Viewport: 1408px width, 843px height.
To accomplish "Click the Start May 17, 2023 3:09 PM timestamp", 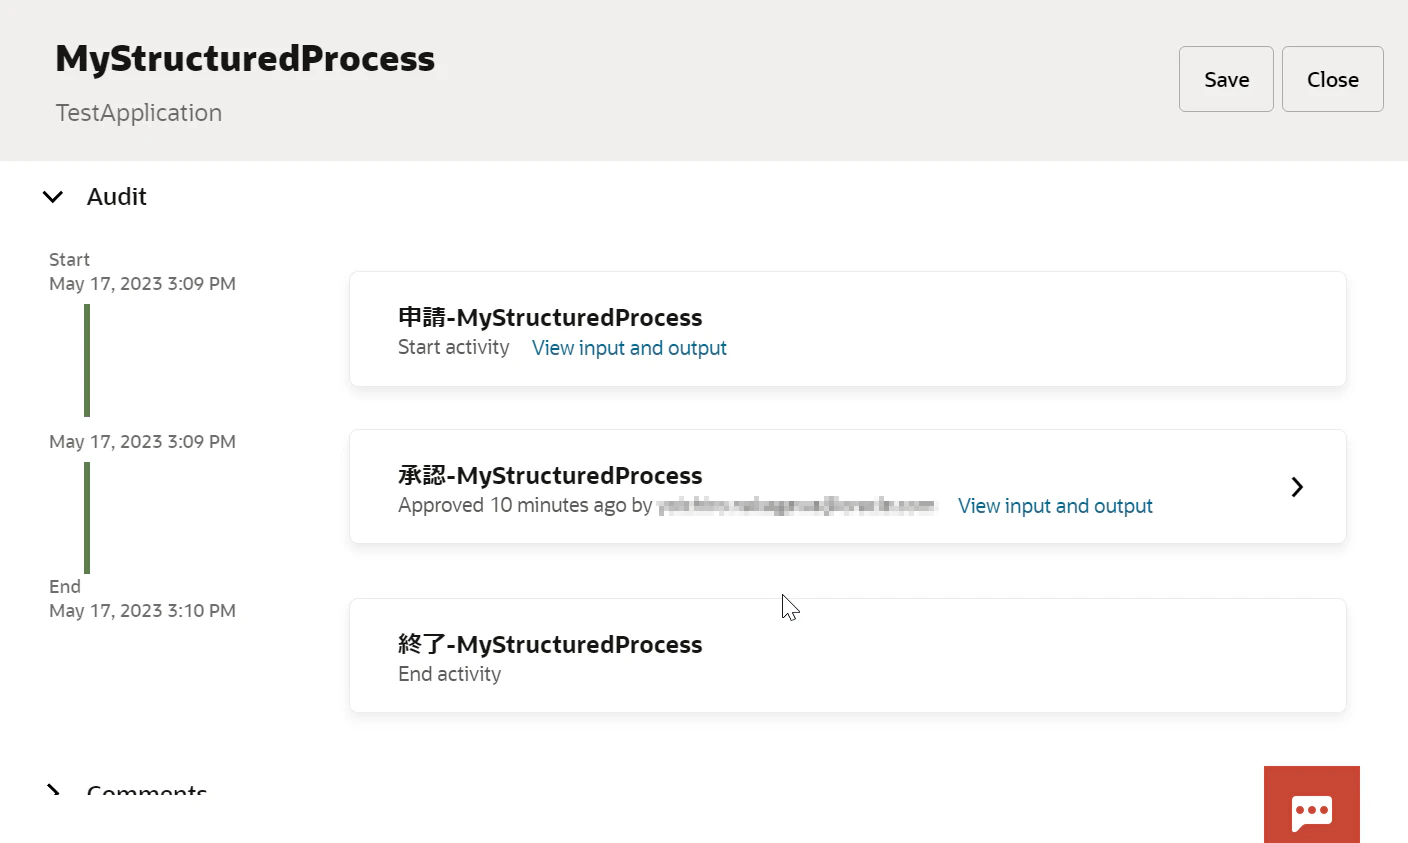I will (x=142, y=272).
